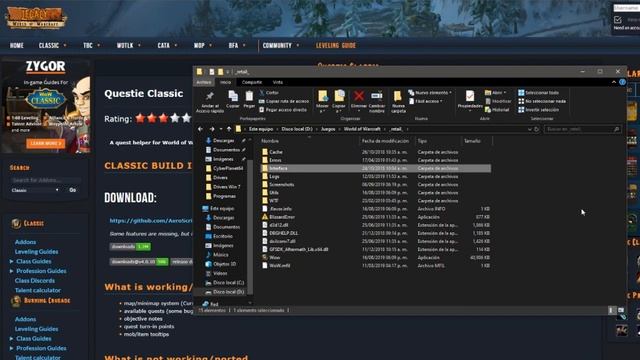640x360 pixels.
Task: Open the github.com download link
Action: (x=151, y=220)
